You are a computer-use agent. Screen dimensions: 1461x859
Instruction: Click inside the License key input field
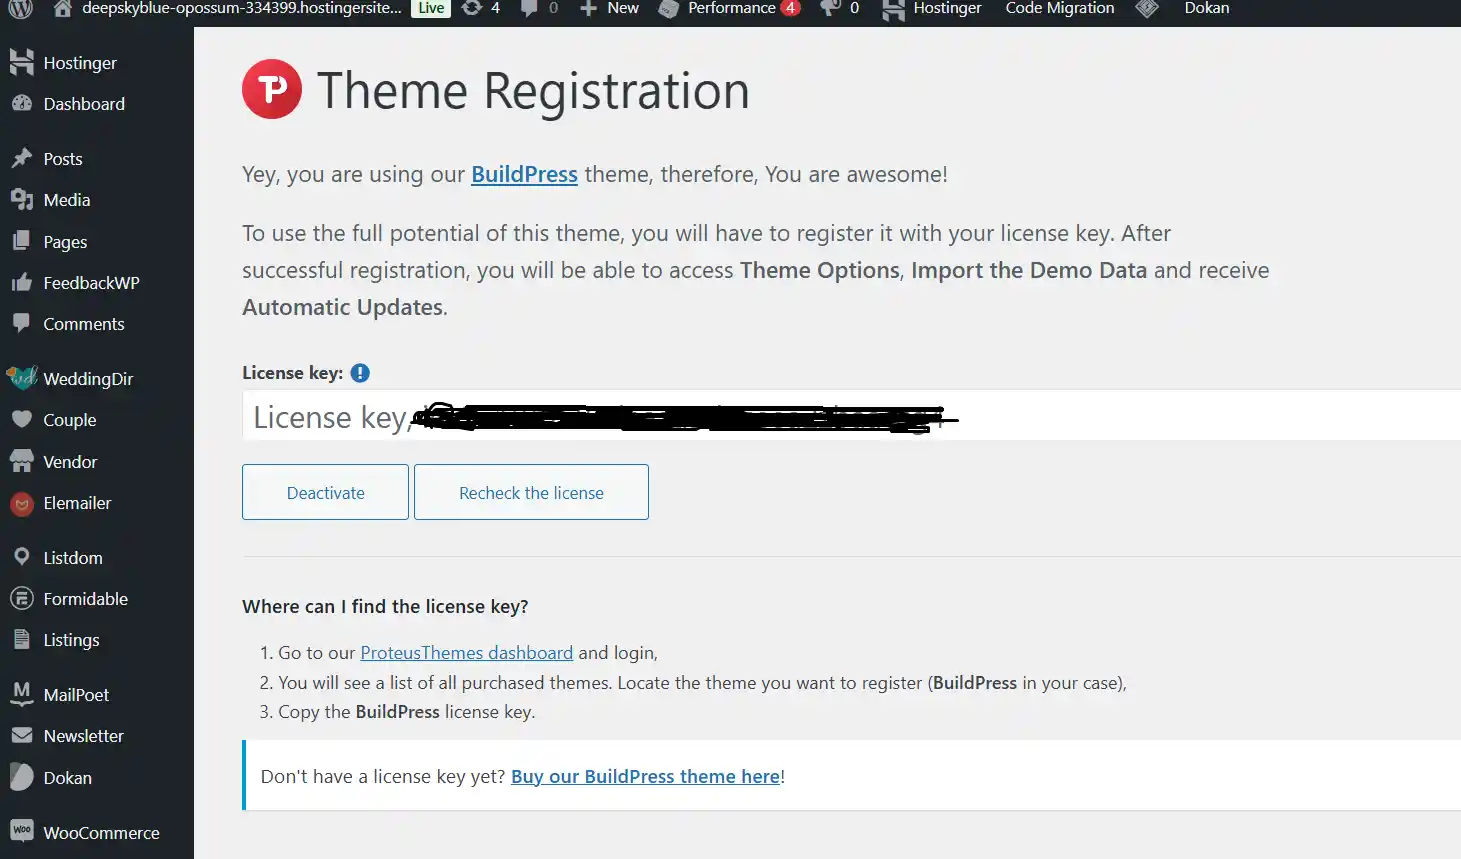tap(851, 415)
